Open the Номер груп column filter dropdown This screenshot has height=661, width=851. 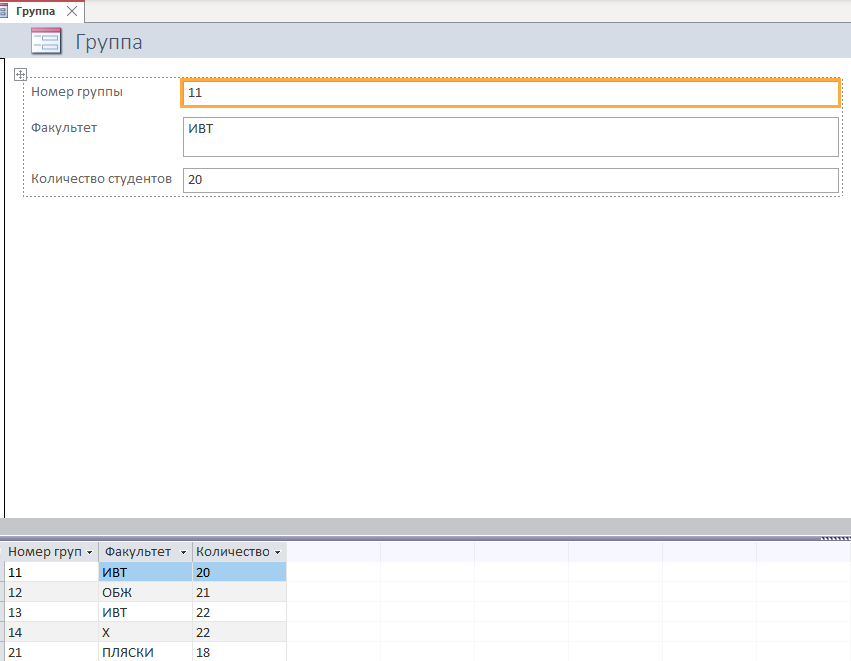(90, 552)
